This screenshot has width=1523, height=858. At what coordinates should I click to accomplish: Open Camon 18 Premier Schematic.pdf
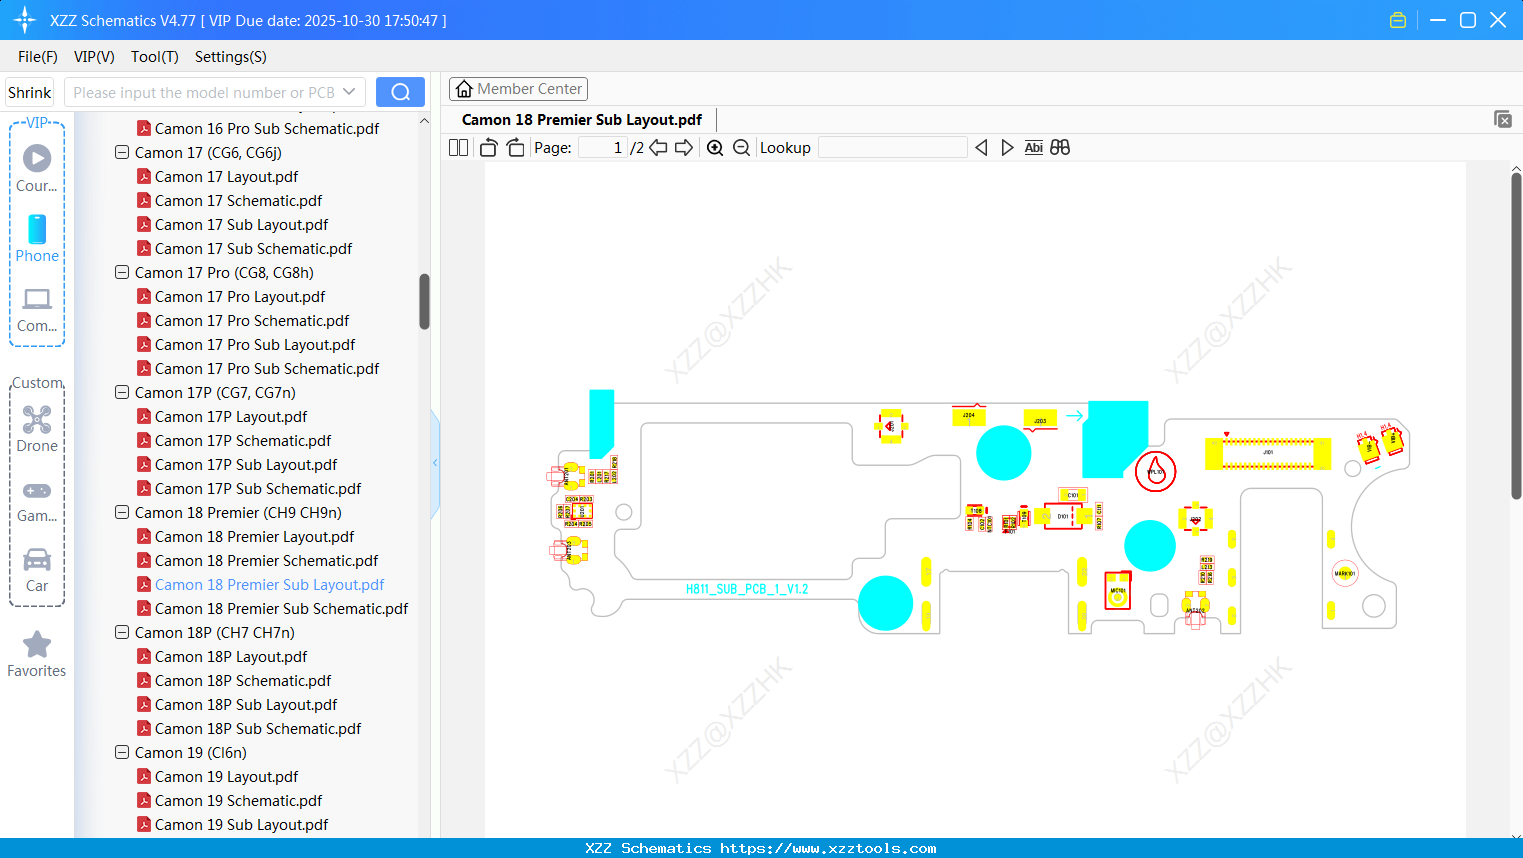click(266, 561)
